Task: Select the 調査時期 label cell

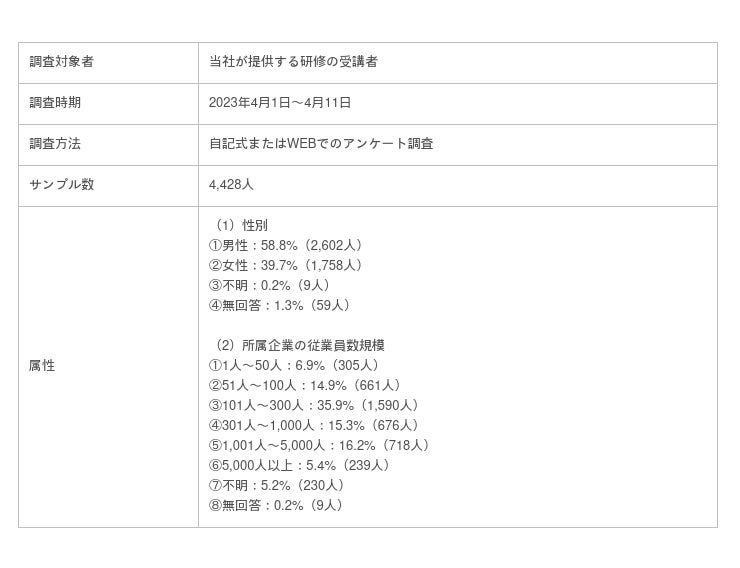Action: 55,103
